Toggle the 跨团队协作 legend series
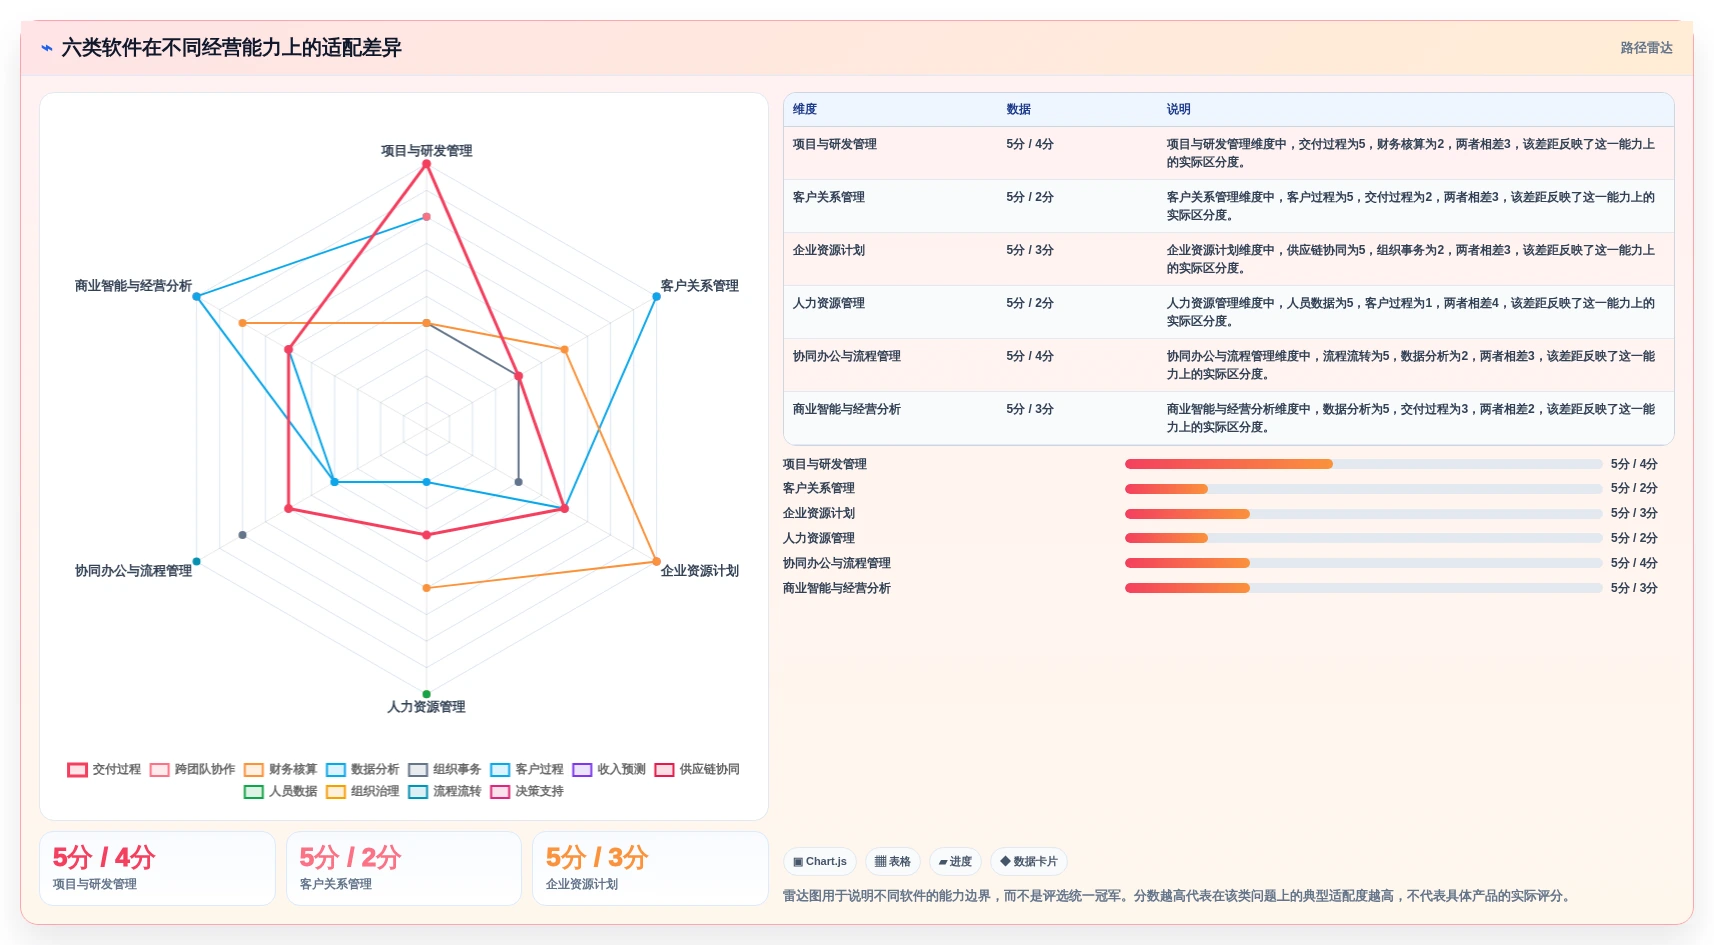1714x945 pixels. coord(192,769)
